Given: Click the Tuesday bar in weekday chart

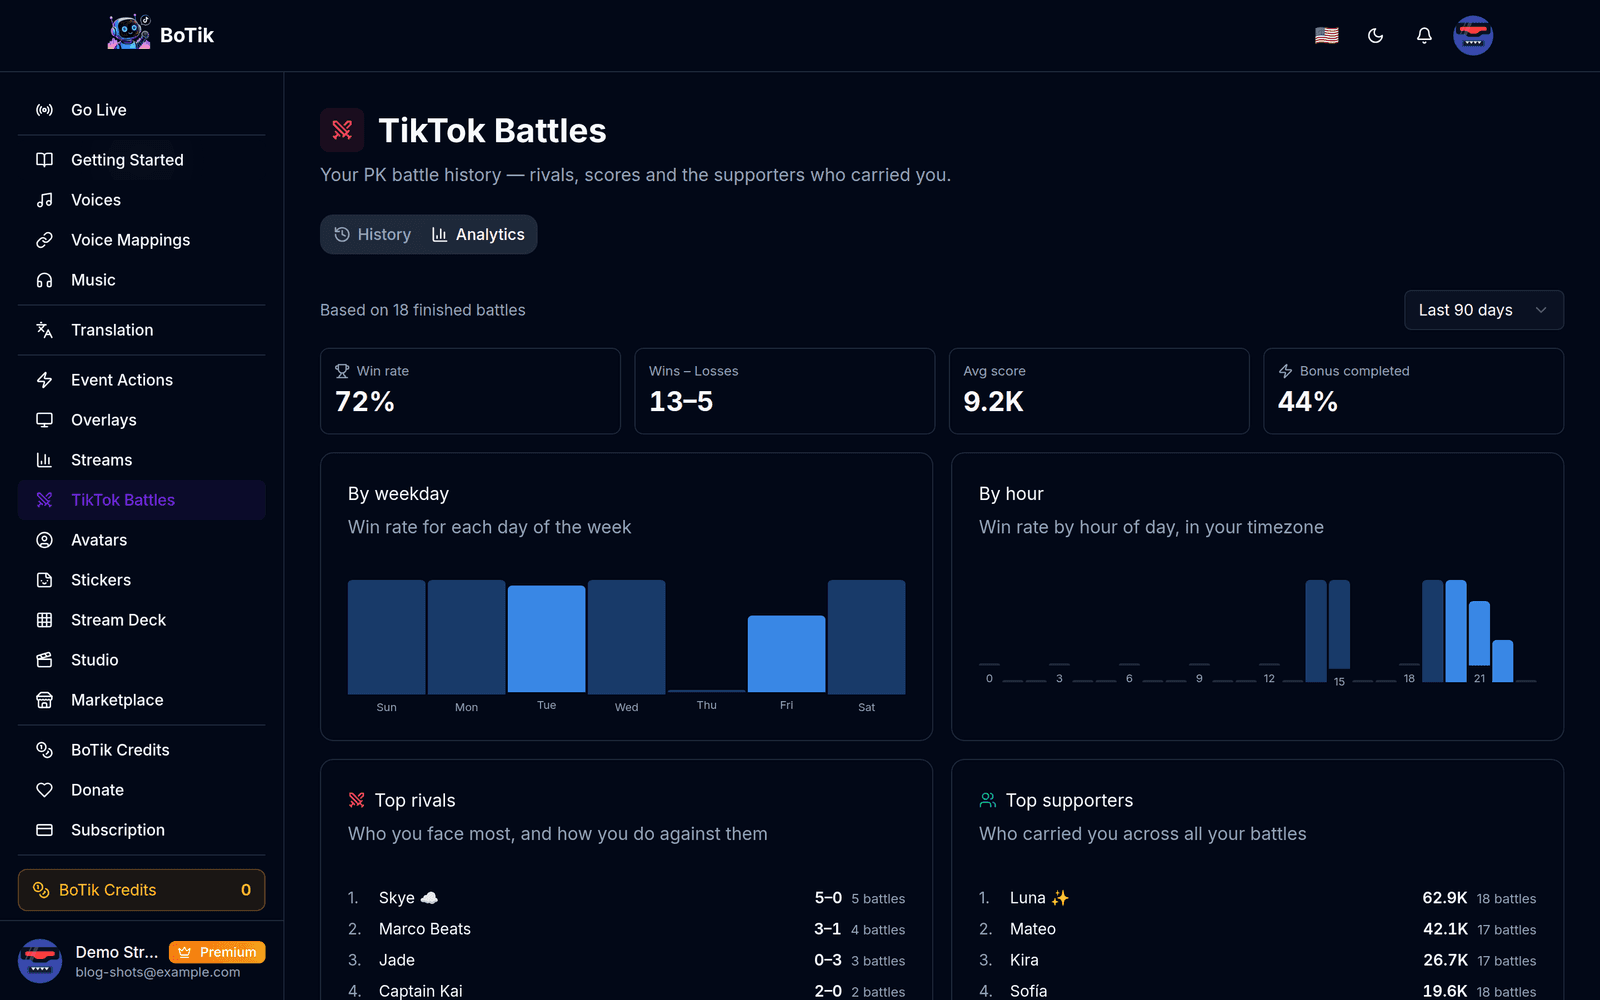Looking at the screenshot, I should pyautogui.click(x=547, y=639).
